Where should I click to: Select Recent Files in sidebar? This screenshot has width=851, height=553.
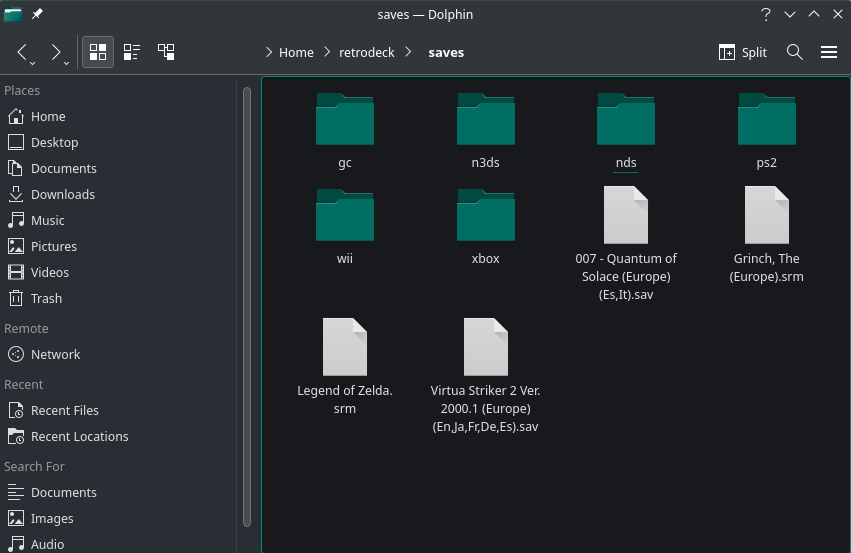coord(64,410)
